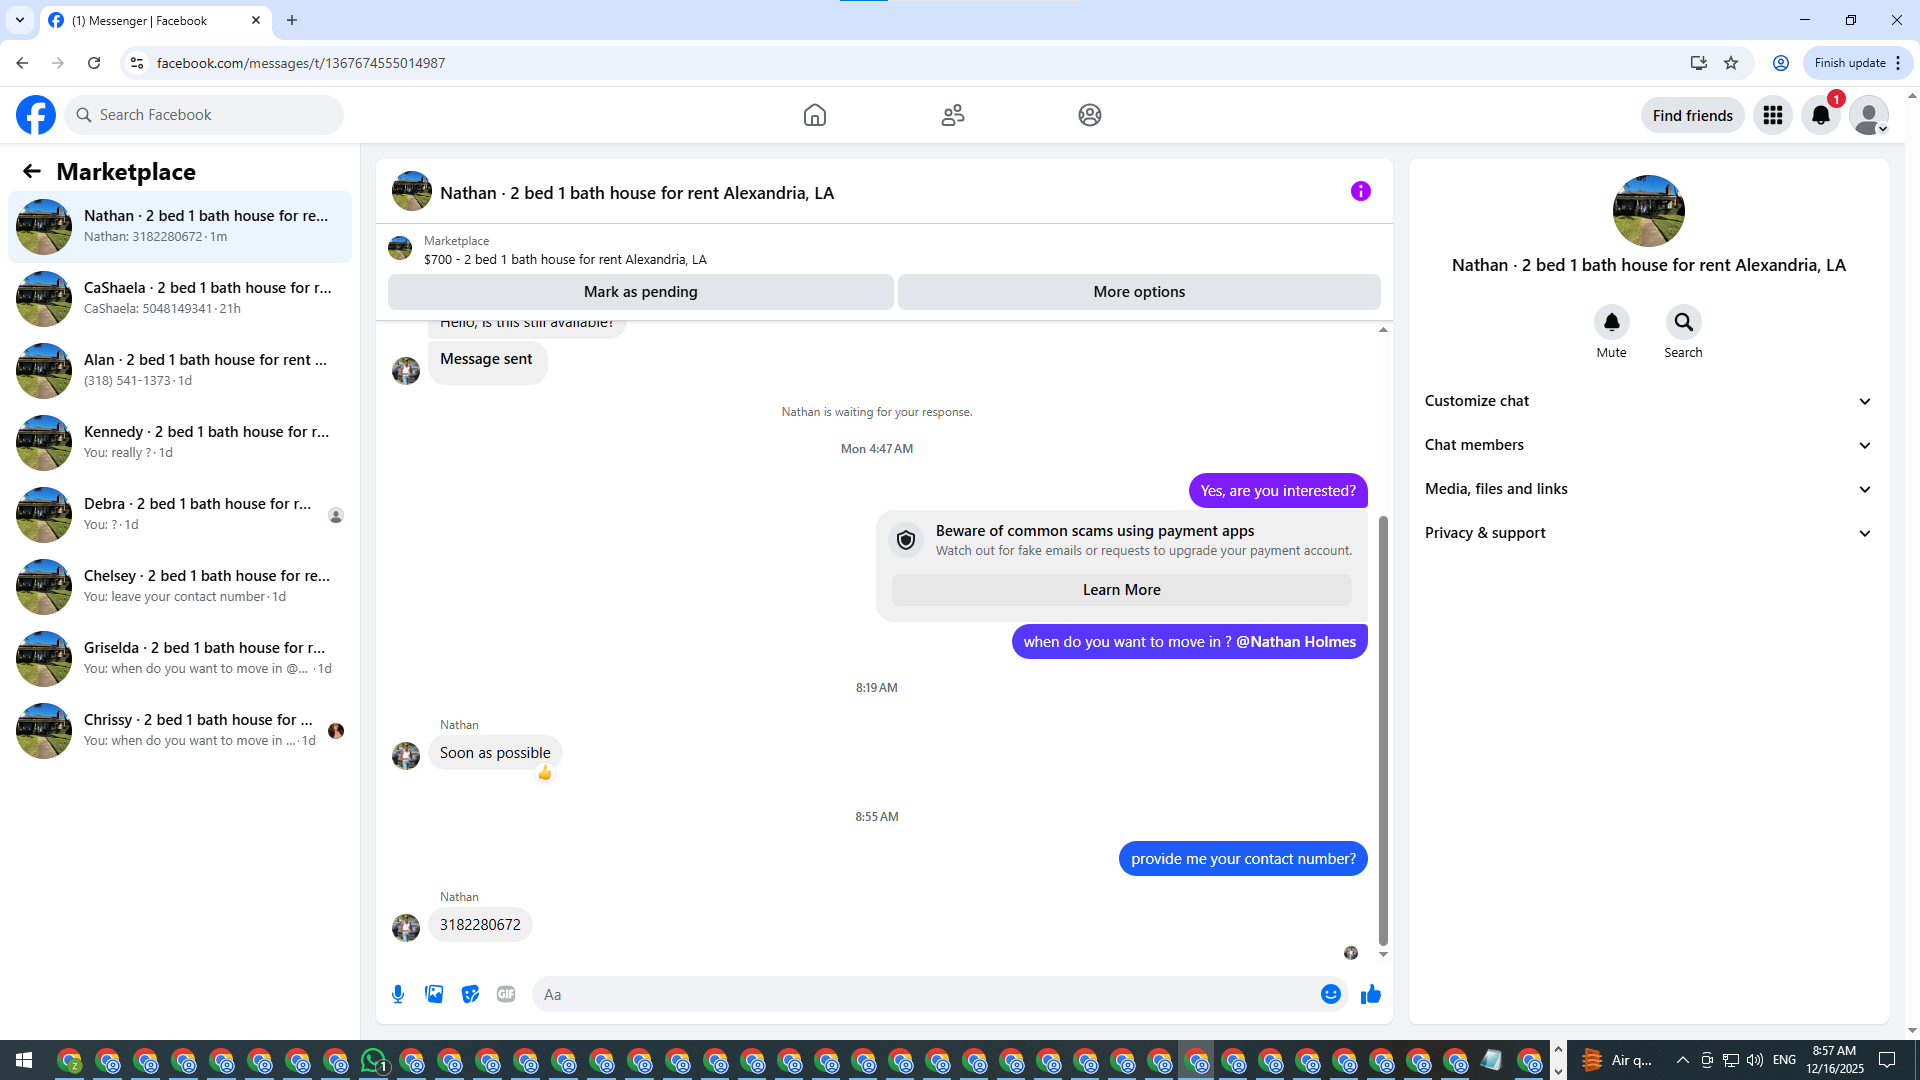Click the 'Yes, are you interested?' message
The width and height of the screenshot is (1920, 1080).
pos(1278,491)
